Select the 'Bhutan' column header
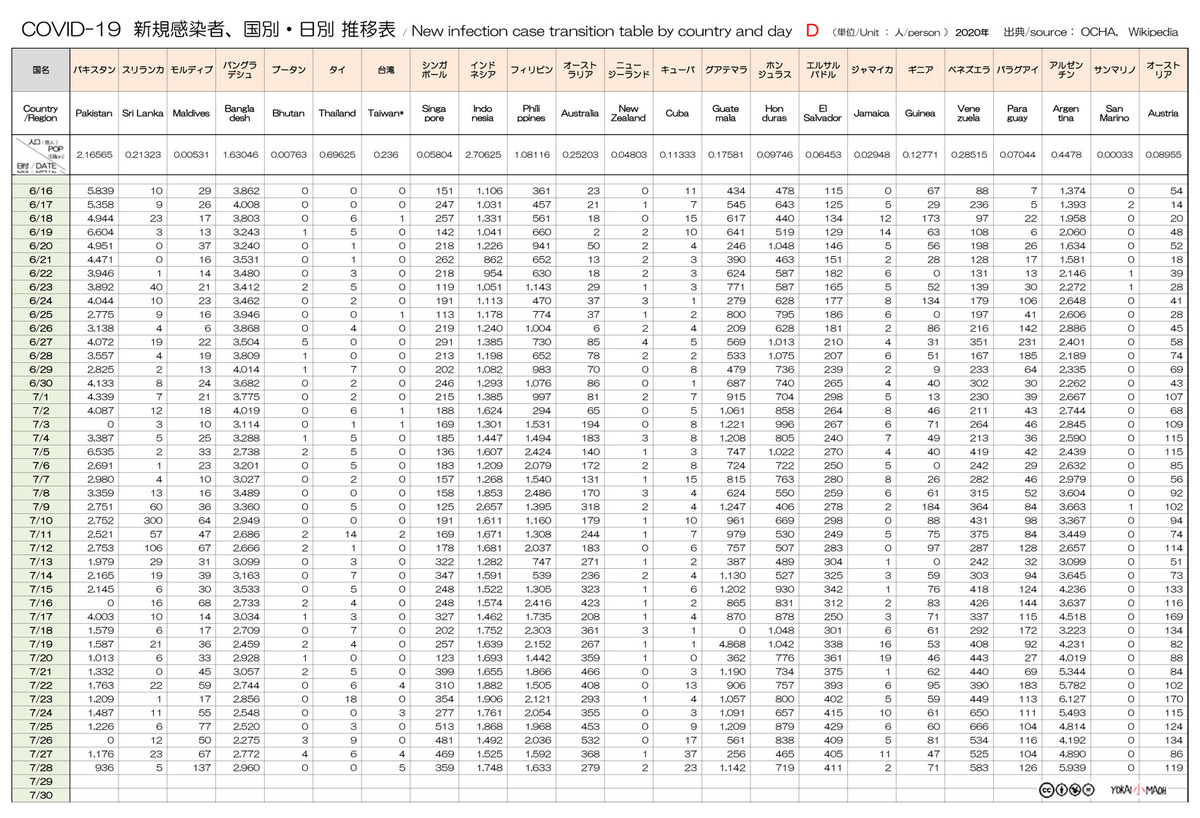The image size is (1200, 818). click(x=288, y=113)
